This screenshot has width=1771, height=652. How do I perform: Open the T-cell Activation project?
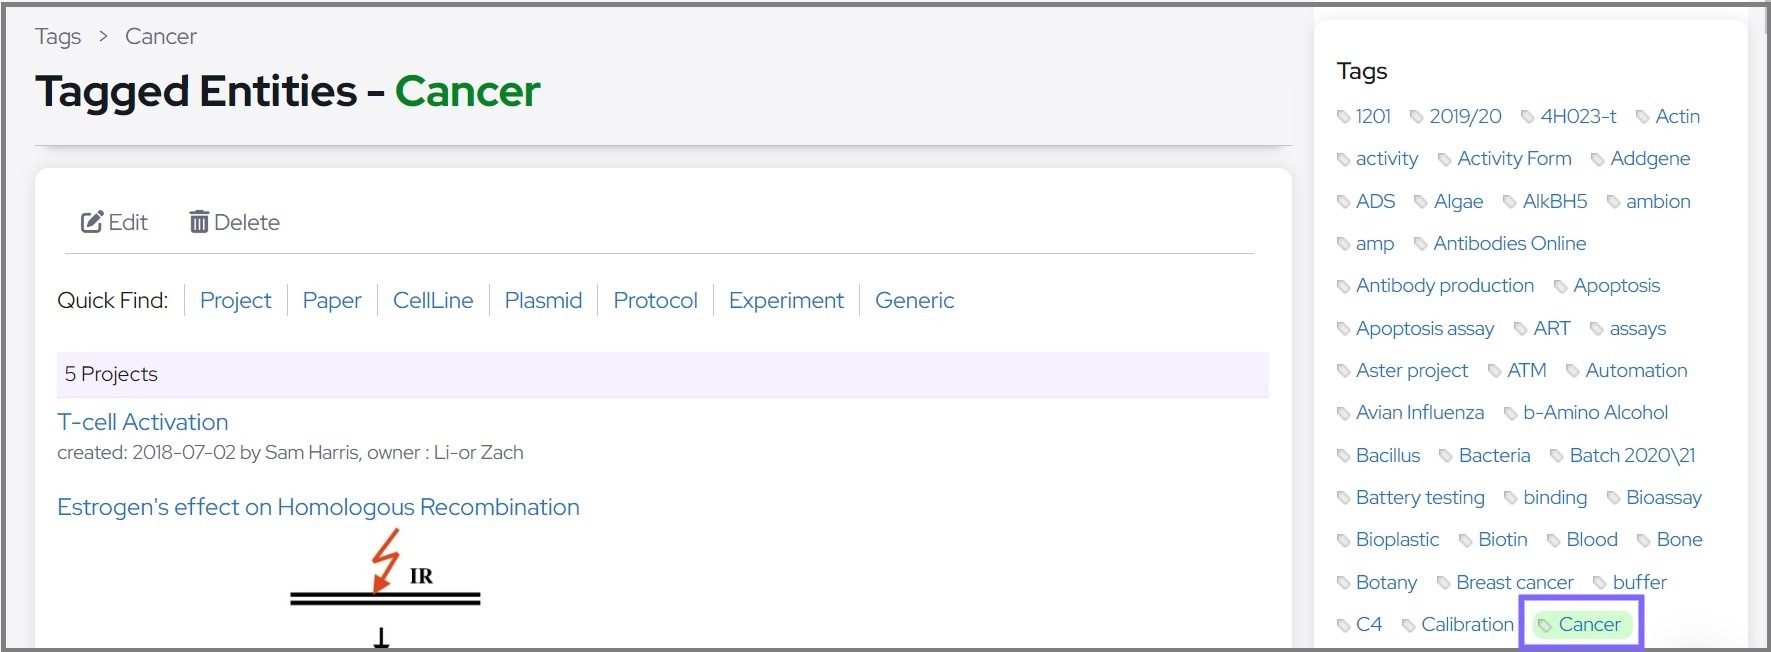tap(143, 422)
